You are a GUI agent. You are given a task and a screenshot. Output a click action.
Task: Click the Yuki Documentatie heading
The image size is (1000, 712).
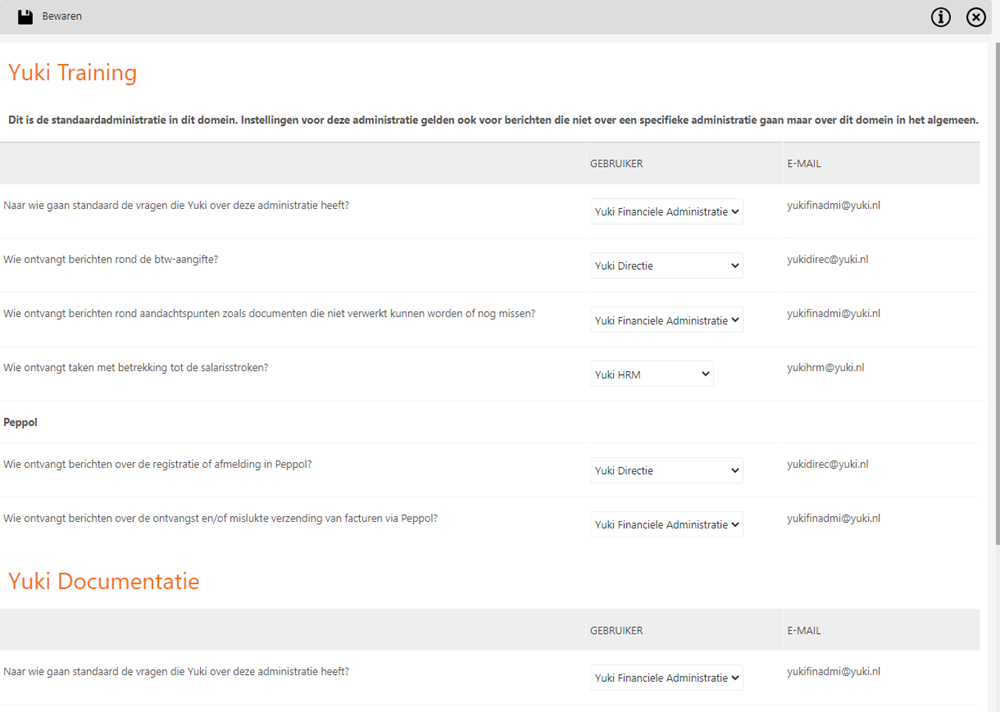tap(103, 581)
